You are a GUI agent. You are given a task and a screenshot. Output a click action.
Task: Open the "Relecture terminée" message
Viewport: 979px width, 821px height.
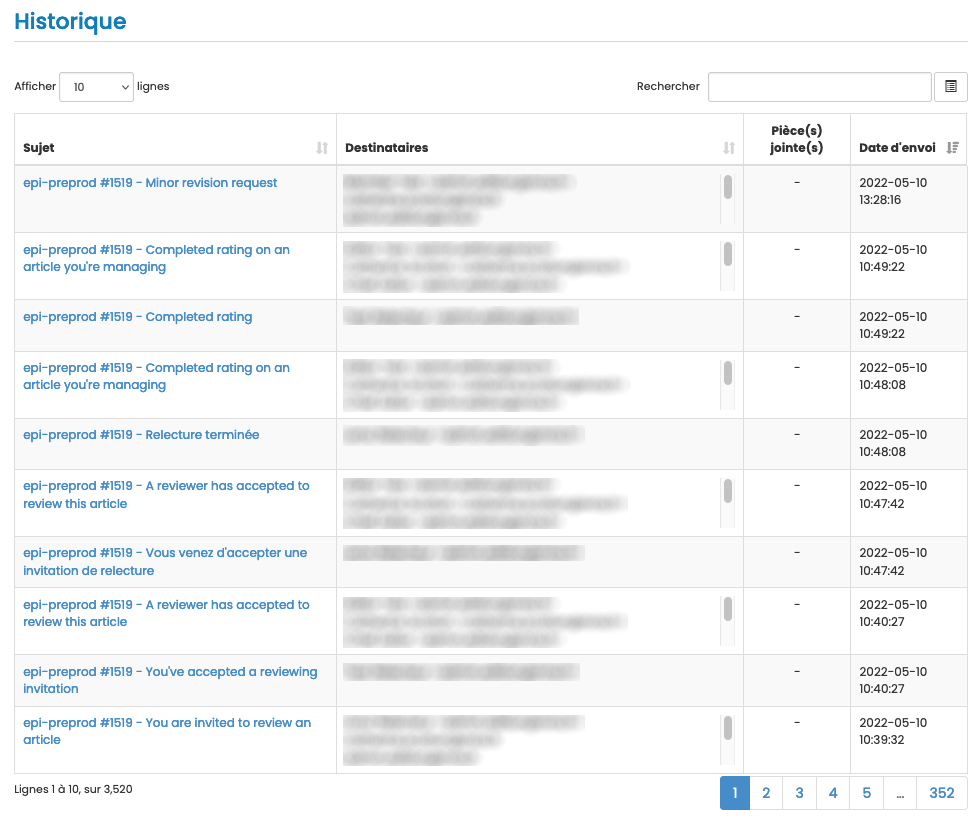coord(141,435)
